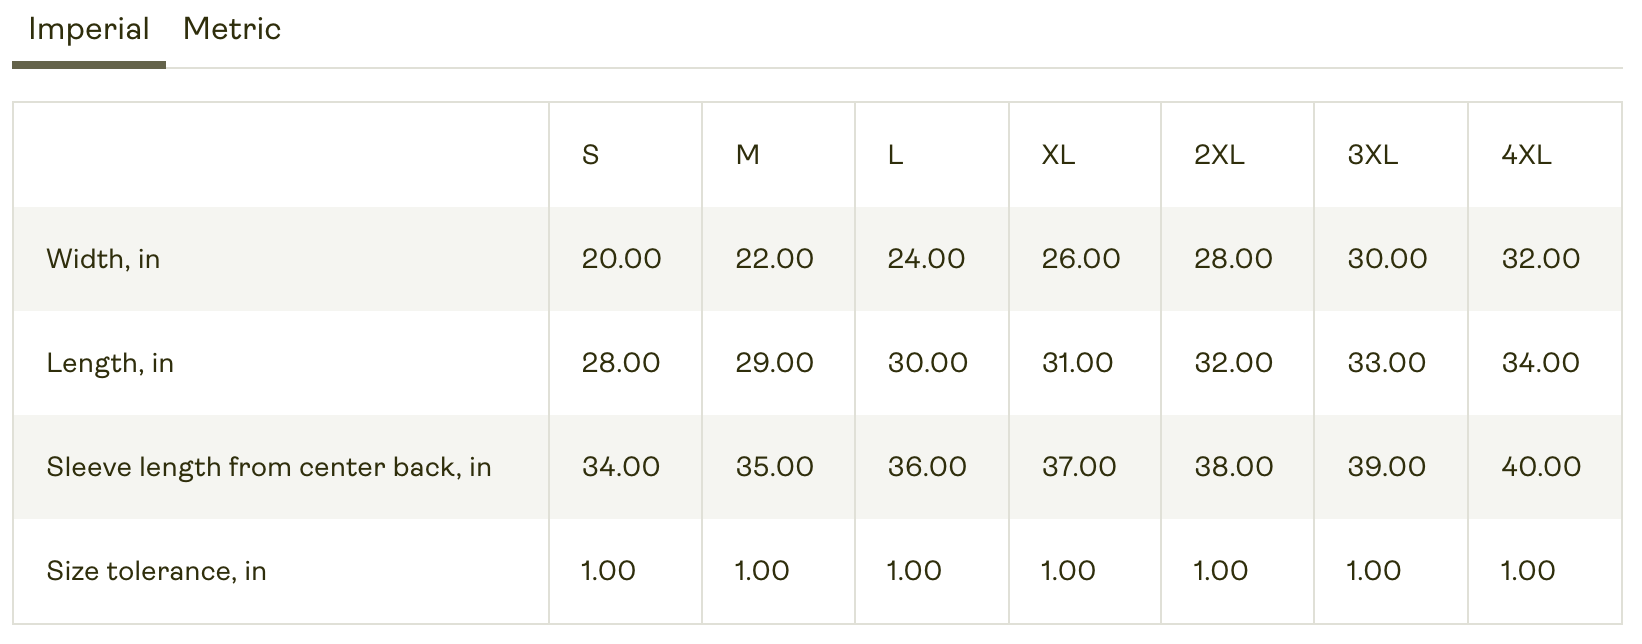The width and height of the screenshot is (1642, 644).
Task: Click the "Width, in" row label
Action: coord(103,259)
